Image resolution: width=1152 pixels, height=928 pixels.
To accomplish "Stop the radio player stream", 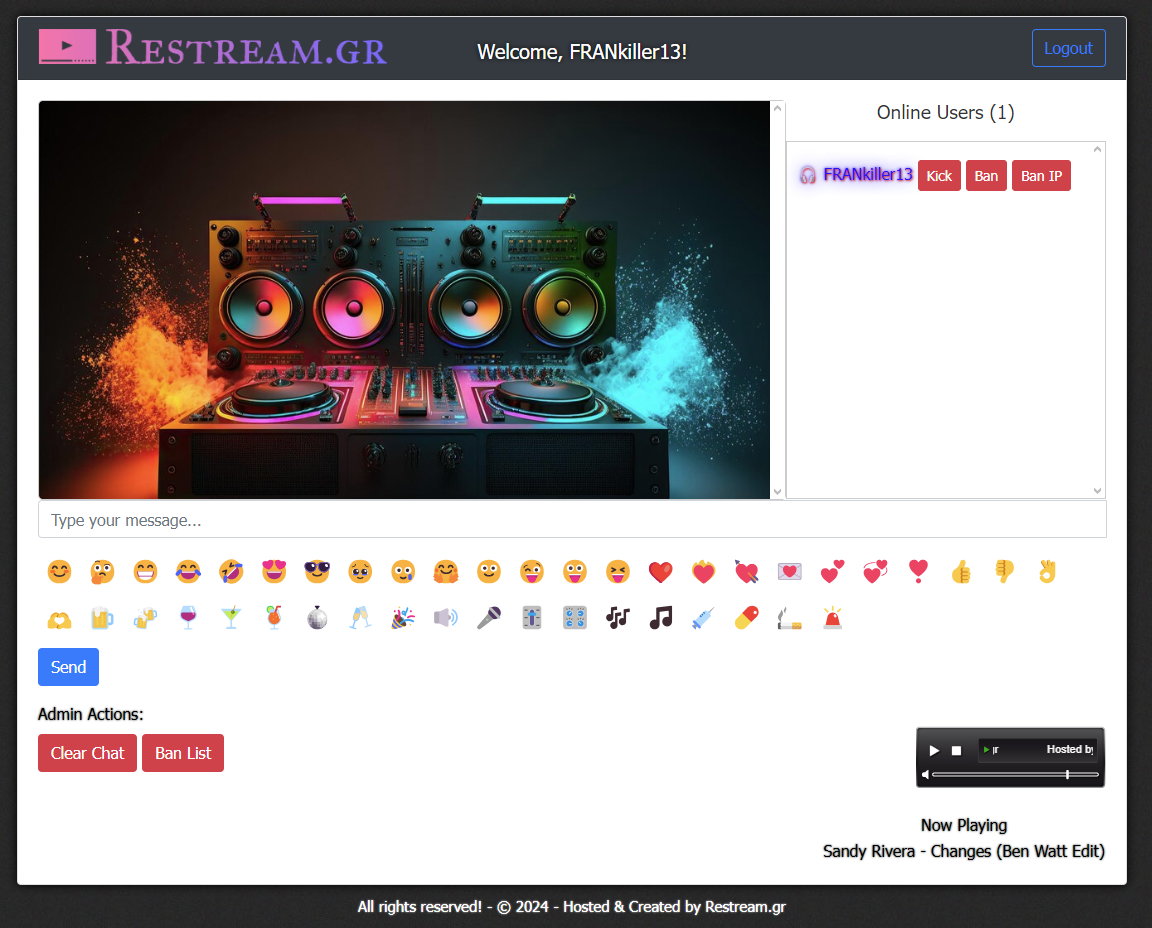I will pyautogui.click(x=956, y=750).
